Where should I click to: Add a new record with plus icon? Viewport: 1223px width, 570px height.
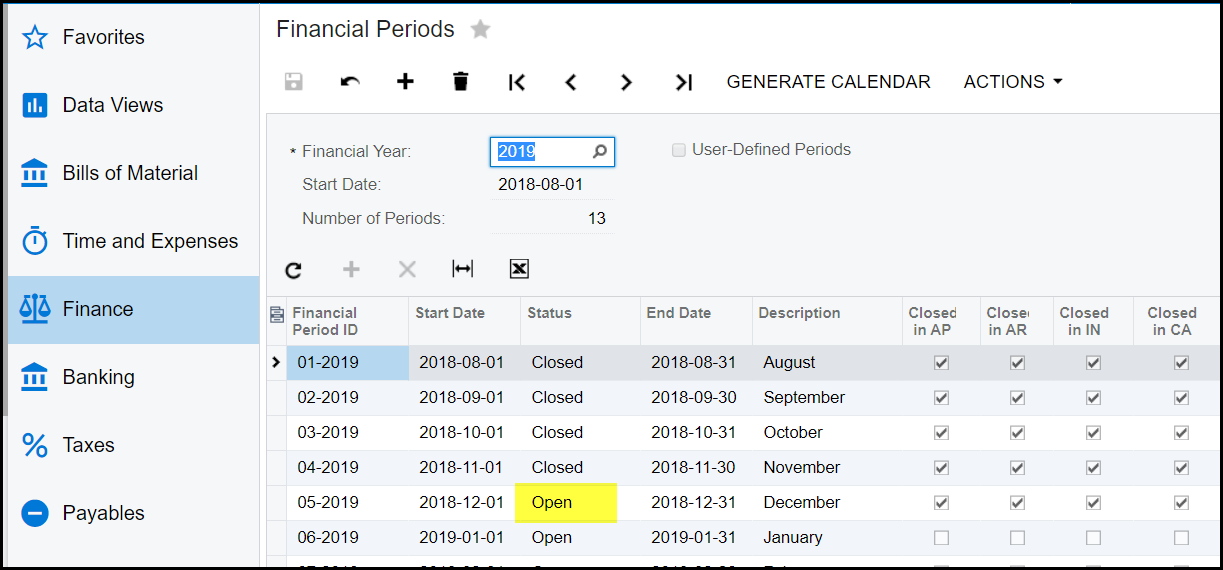point(405,82)
